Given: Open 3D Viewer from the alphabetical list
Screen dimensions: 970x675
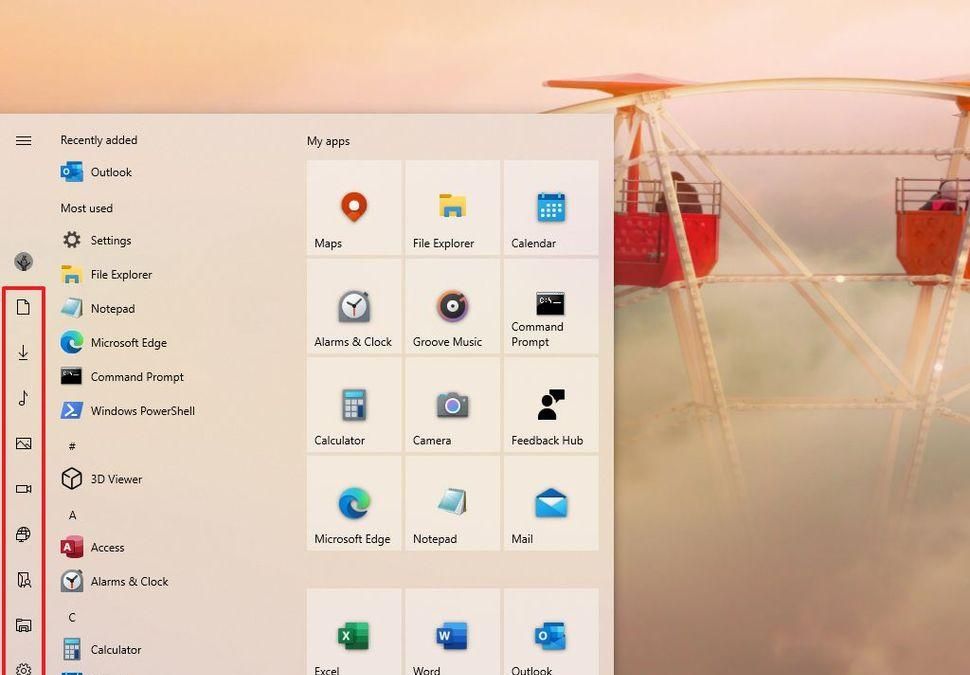Looking at the screenshot, I should click(116, 479).
